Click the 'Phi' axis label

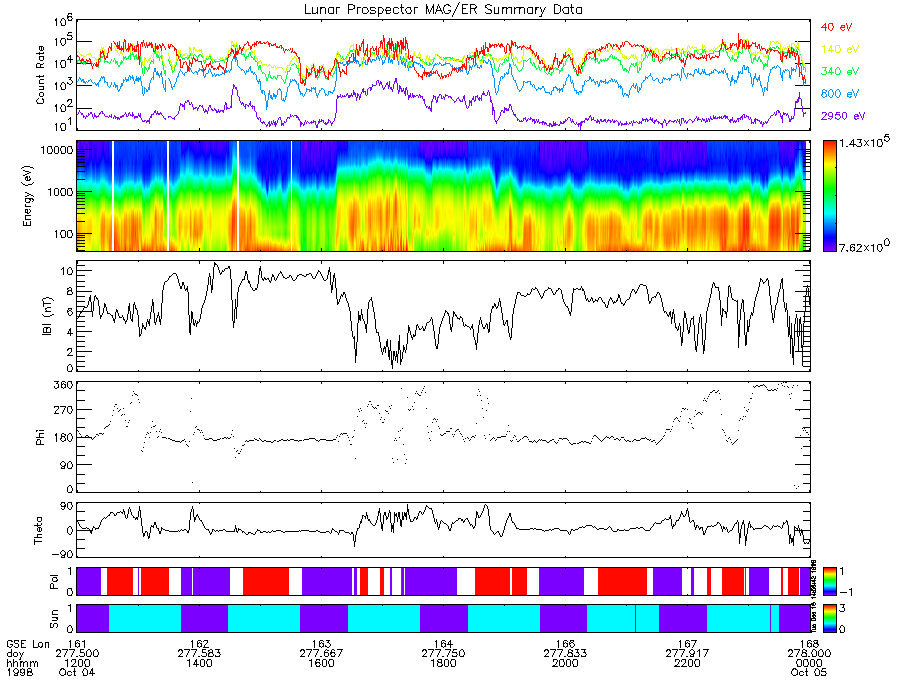[40, 437]
